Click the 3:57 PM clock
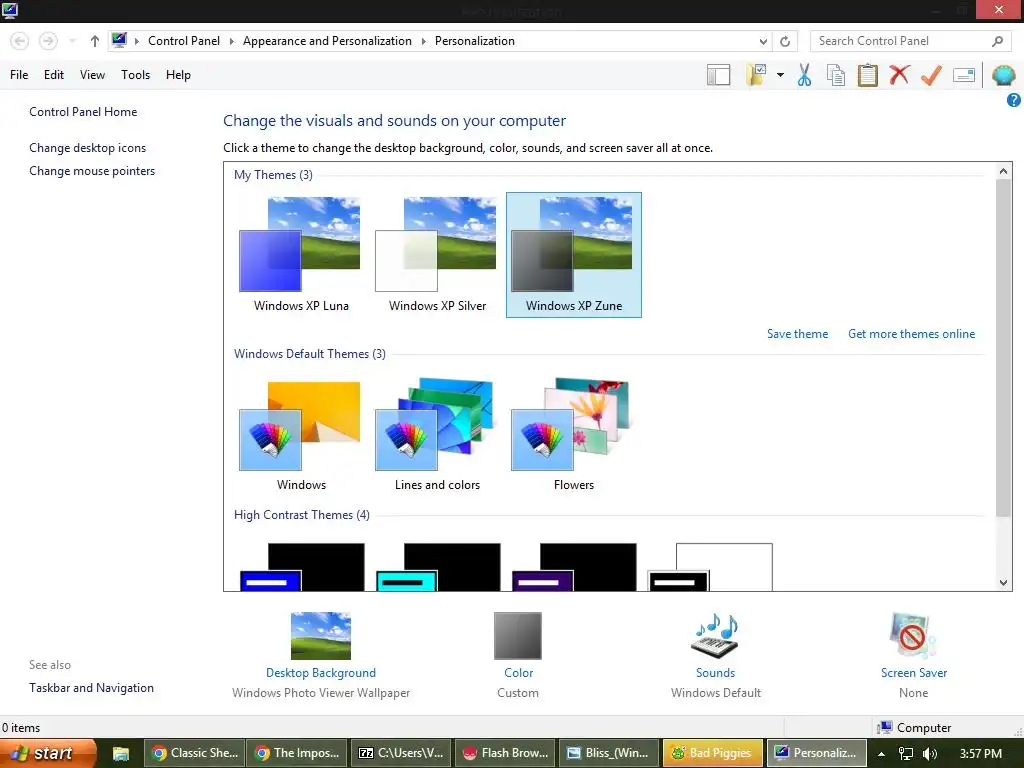The width and height of the screenshot is (1024, 768). [x=980, y=754]
